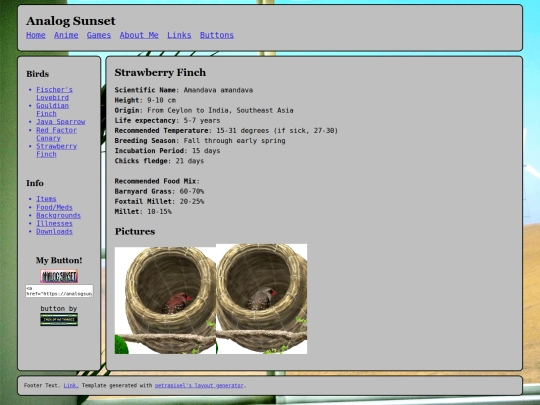The image size is (540, 405).
Task: Click the Strawberry Finch page heading
Action: 160,72
